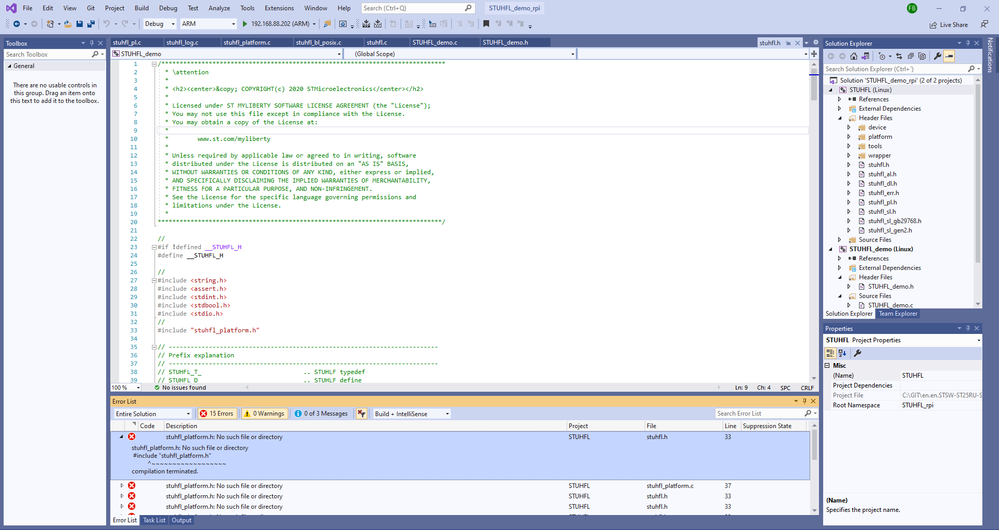
Task: Expand the Source Files node under STUHFL
Action: (840, 240)
